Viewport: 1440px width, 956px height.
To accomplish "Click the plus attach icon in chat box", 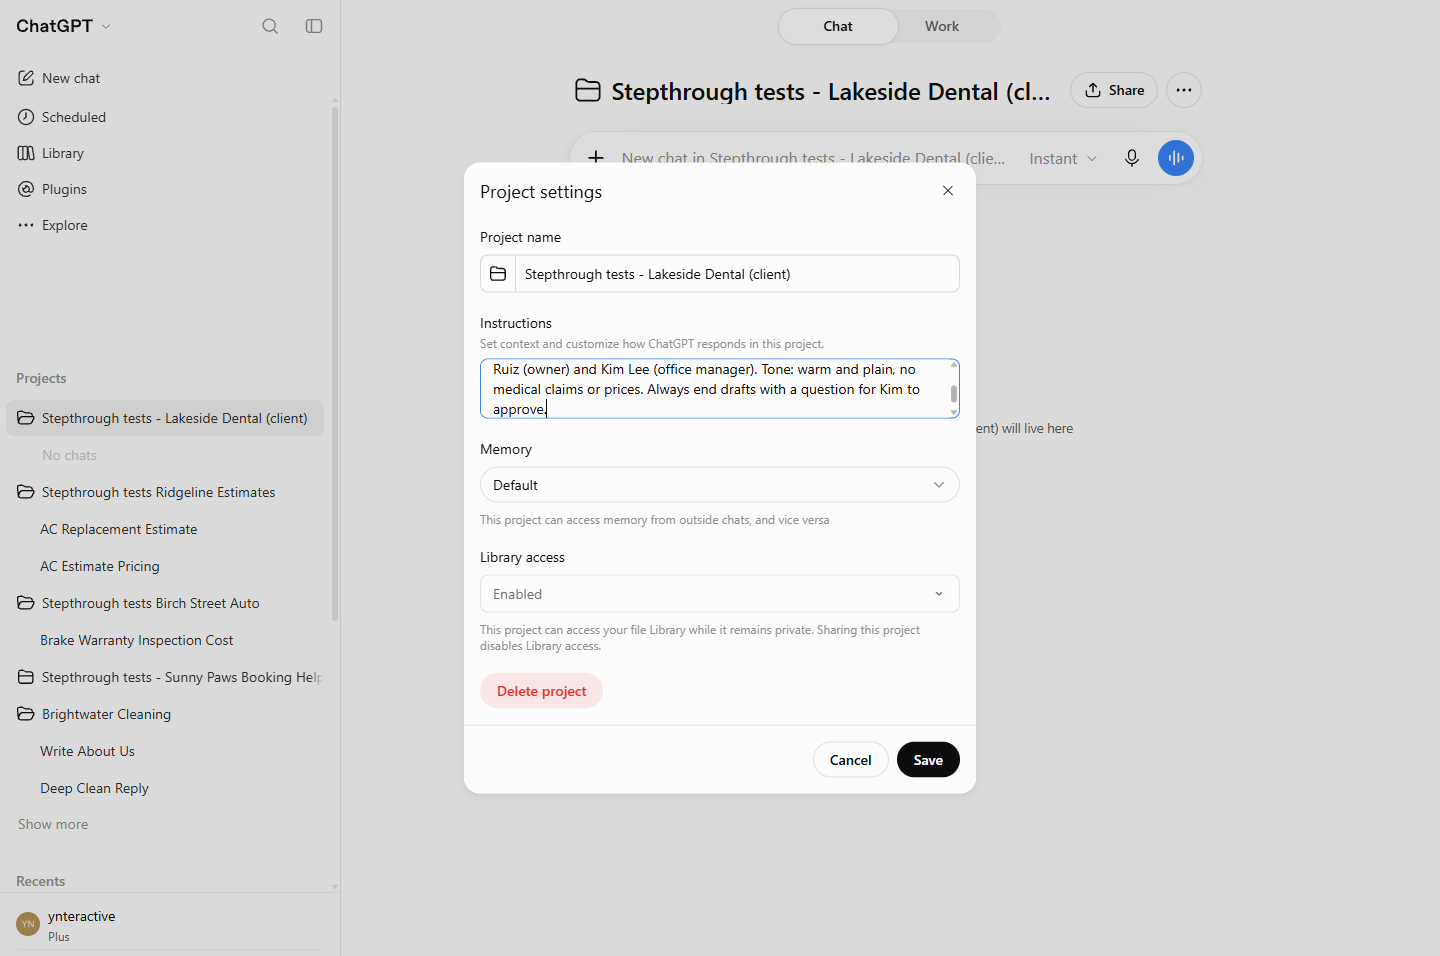I will 596,158.
